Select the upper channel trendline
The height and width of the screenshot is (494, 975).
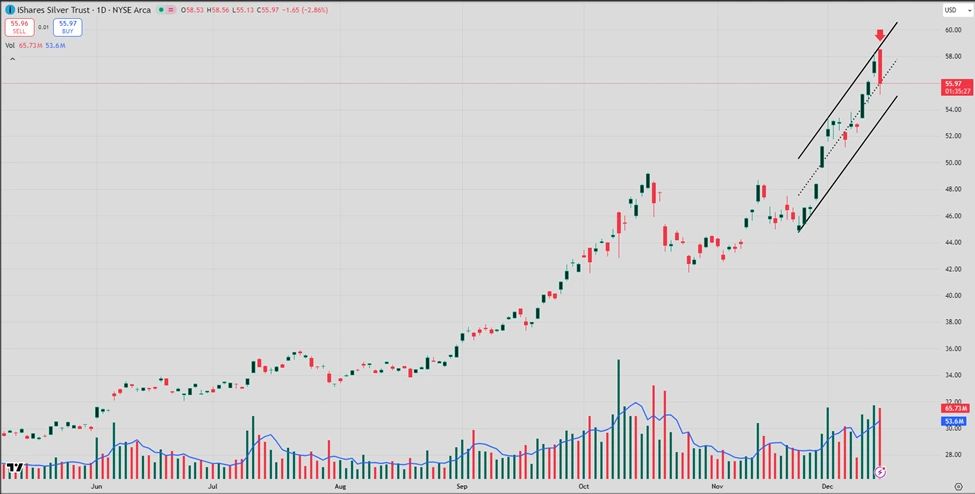click(x=850, y=90)
